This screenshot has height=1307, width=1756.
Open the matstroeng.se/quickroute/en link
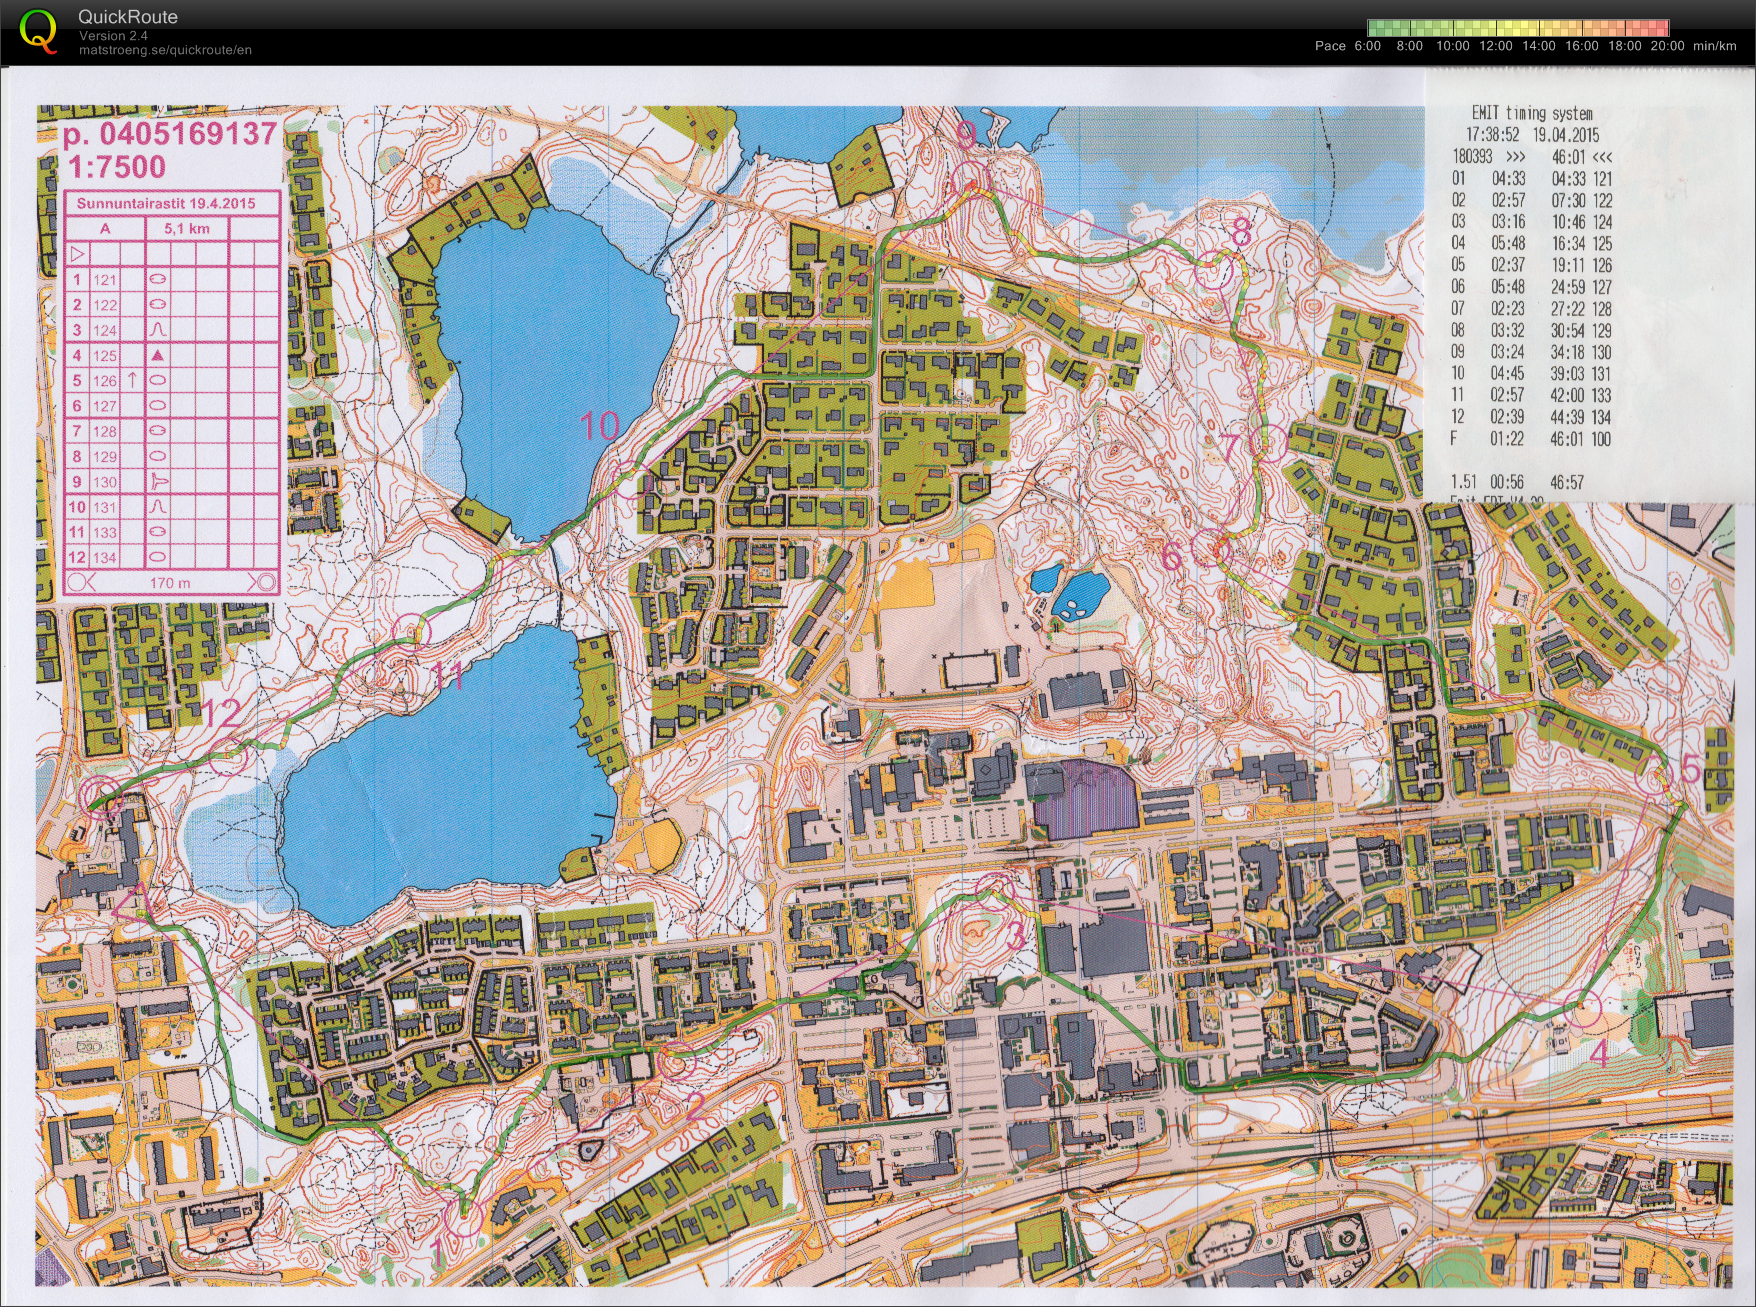click(165, 50)
